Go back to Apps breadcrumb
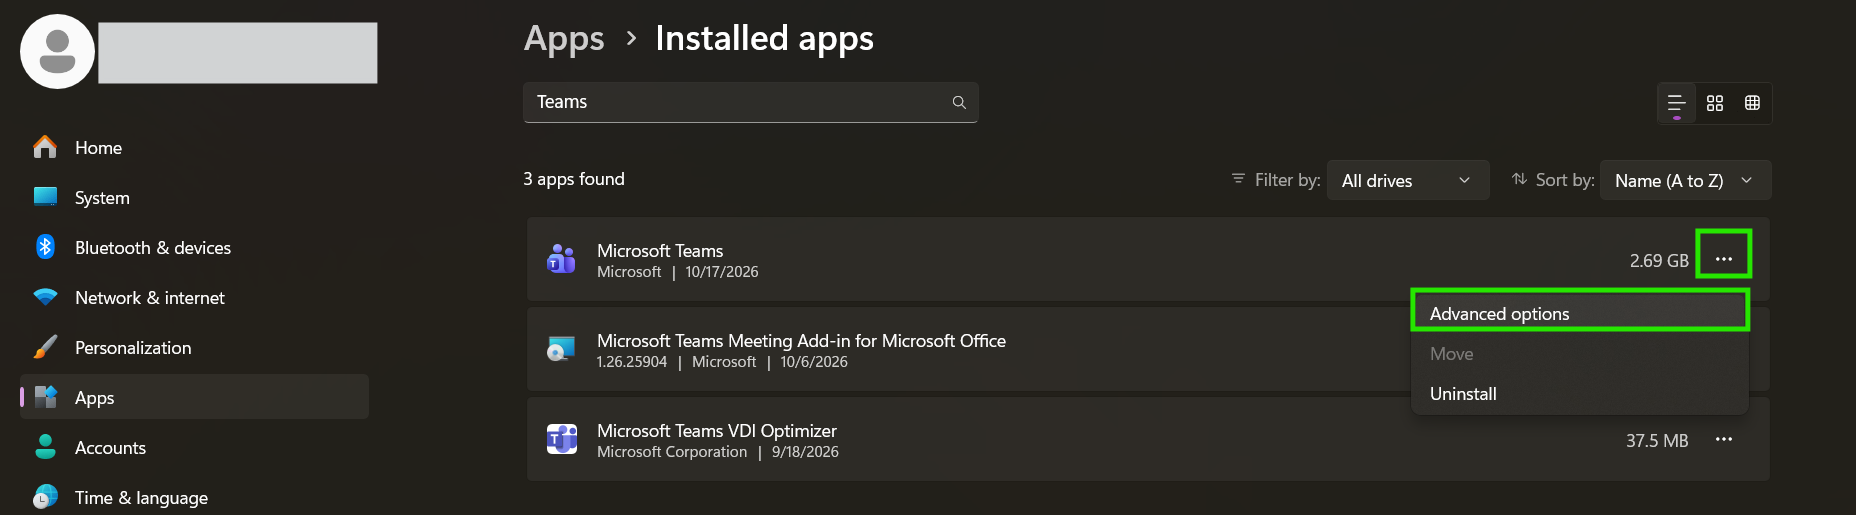 point(564,39)
